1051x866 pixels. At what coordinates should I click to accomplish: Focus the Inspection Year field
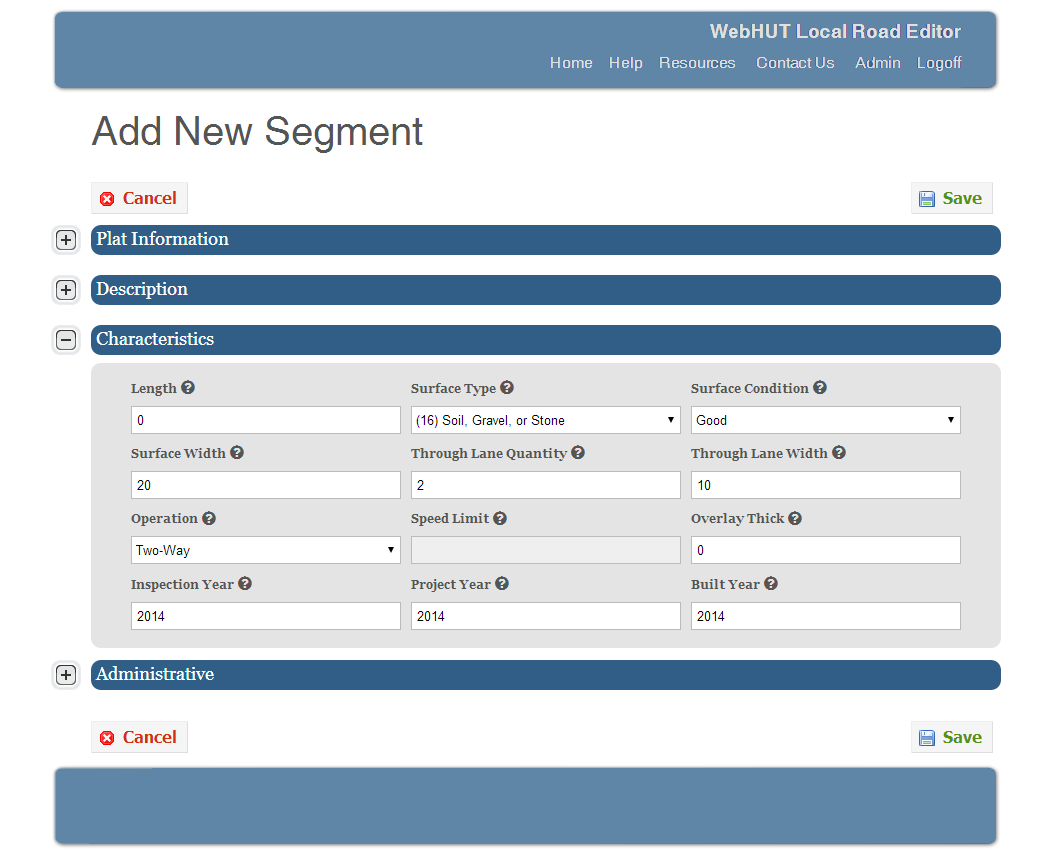pyautogui.click(x=265, y=615)
